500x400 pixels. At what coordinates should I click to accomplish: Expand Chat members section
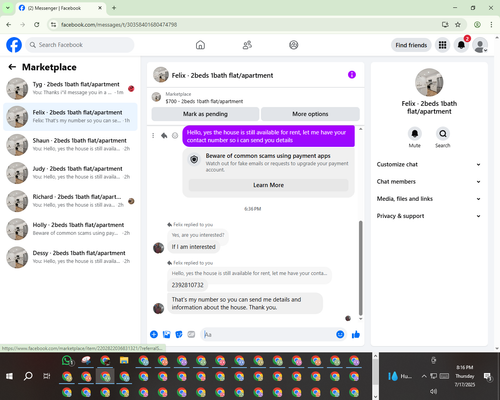pyautogui.click(x=429, y=182)
